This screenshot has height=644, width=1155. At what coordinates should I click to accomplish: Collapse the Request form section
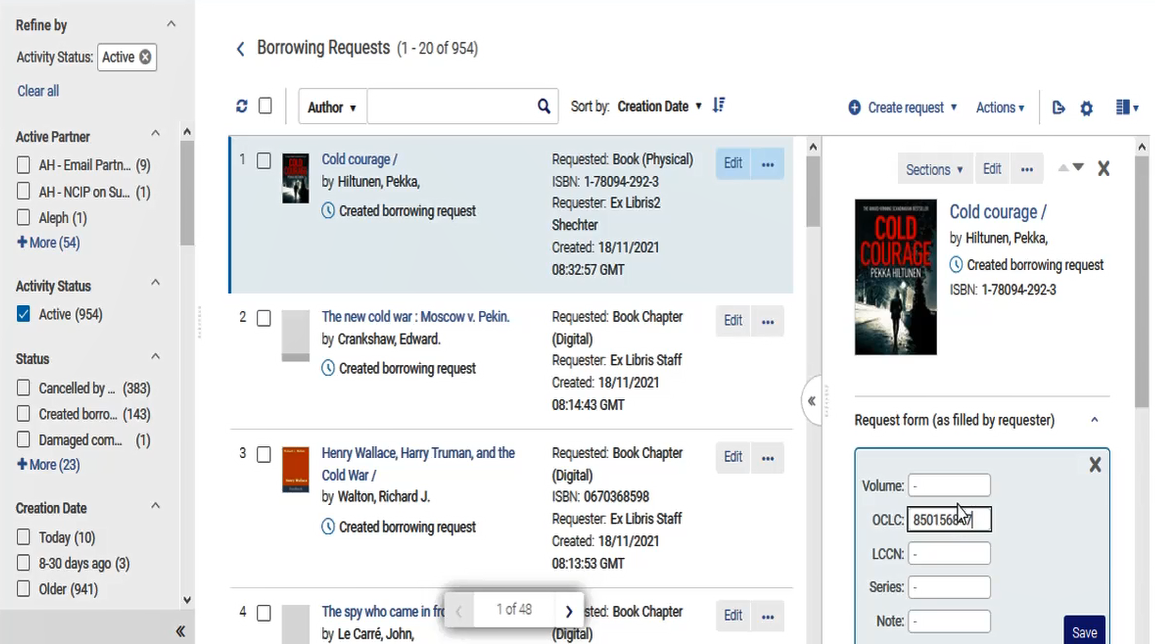coord(1095,420)
